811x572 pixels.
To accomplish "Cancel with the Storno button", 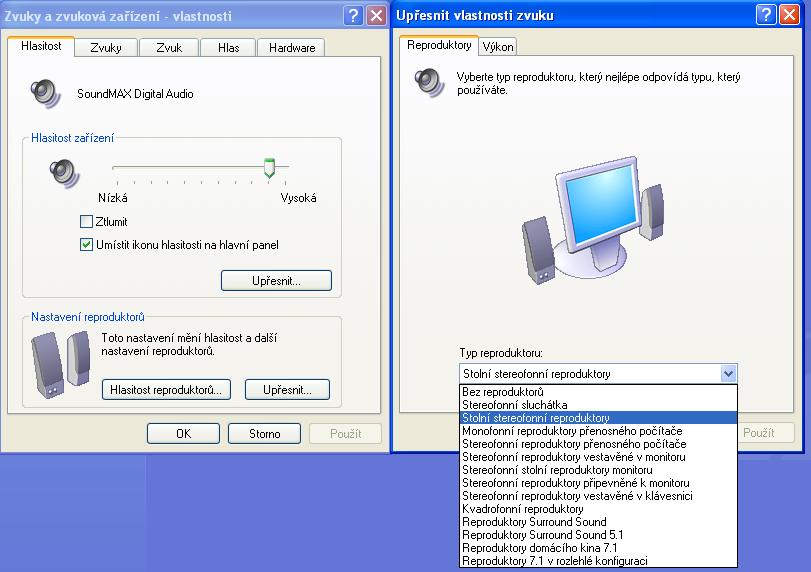I will 264,433.
